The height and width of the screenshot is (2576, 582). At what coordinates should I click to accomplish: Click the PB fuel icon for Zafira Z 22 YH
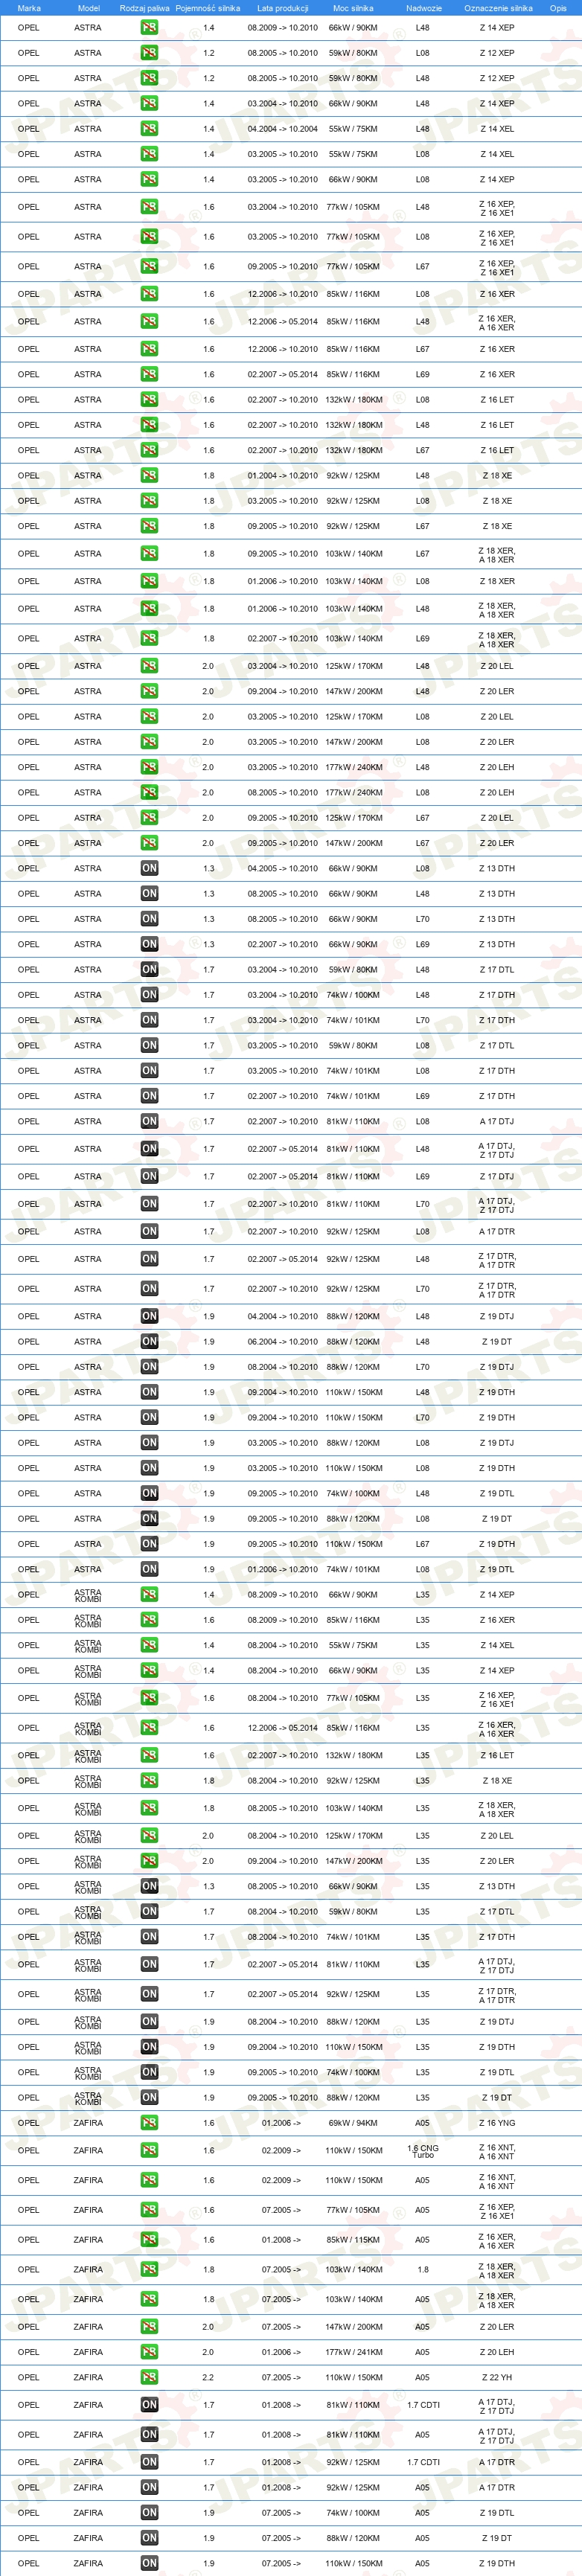pos(149,2377)
